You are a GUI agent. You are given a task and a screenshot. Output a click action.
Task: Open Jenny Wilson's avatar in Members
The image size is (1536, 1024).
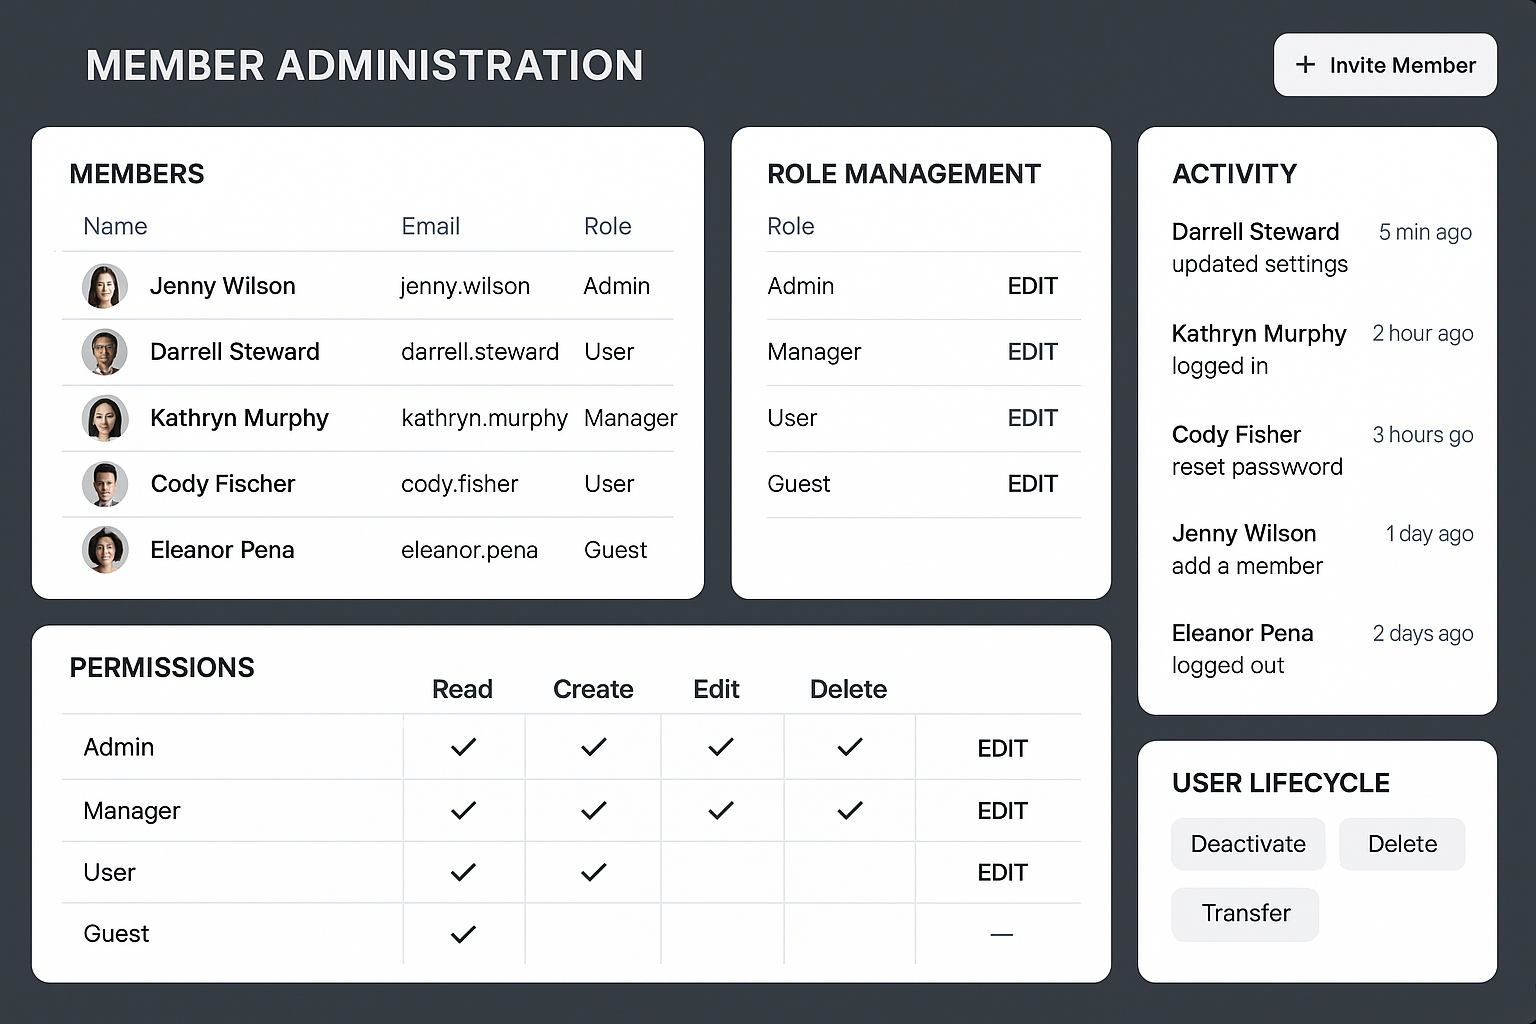click(x=105, y=286)
